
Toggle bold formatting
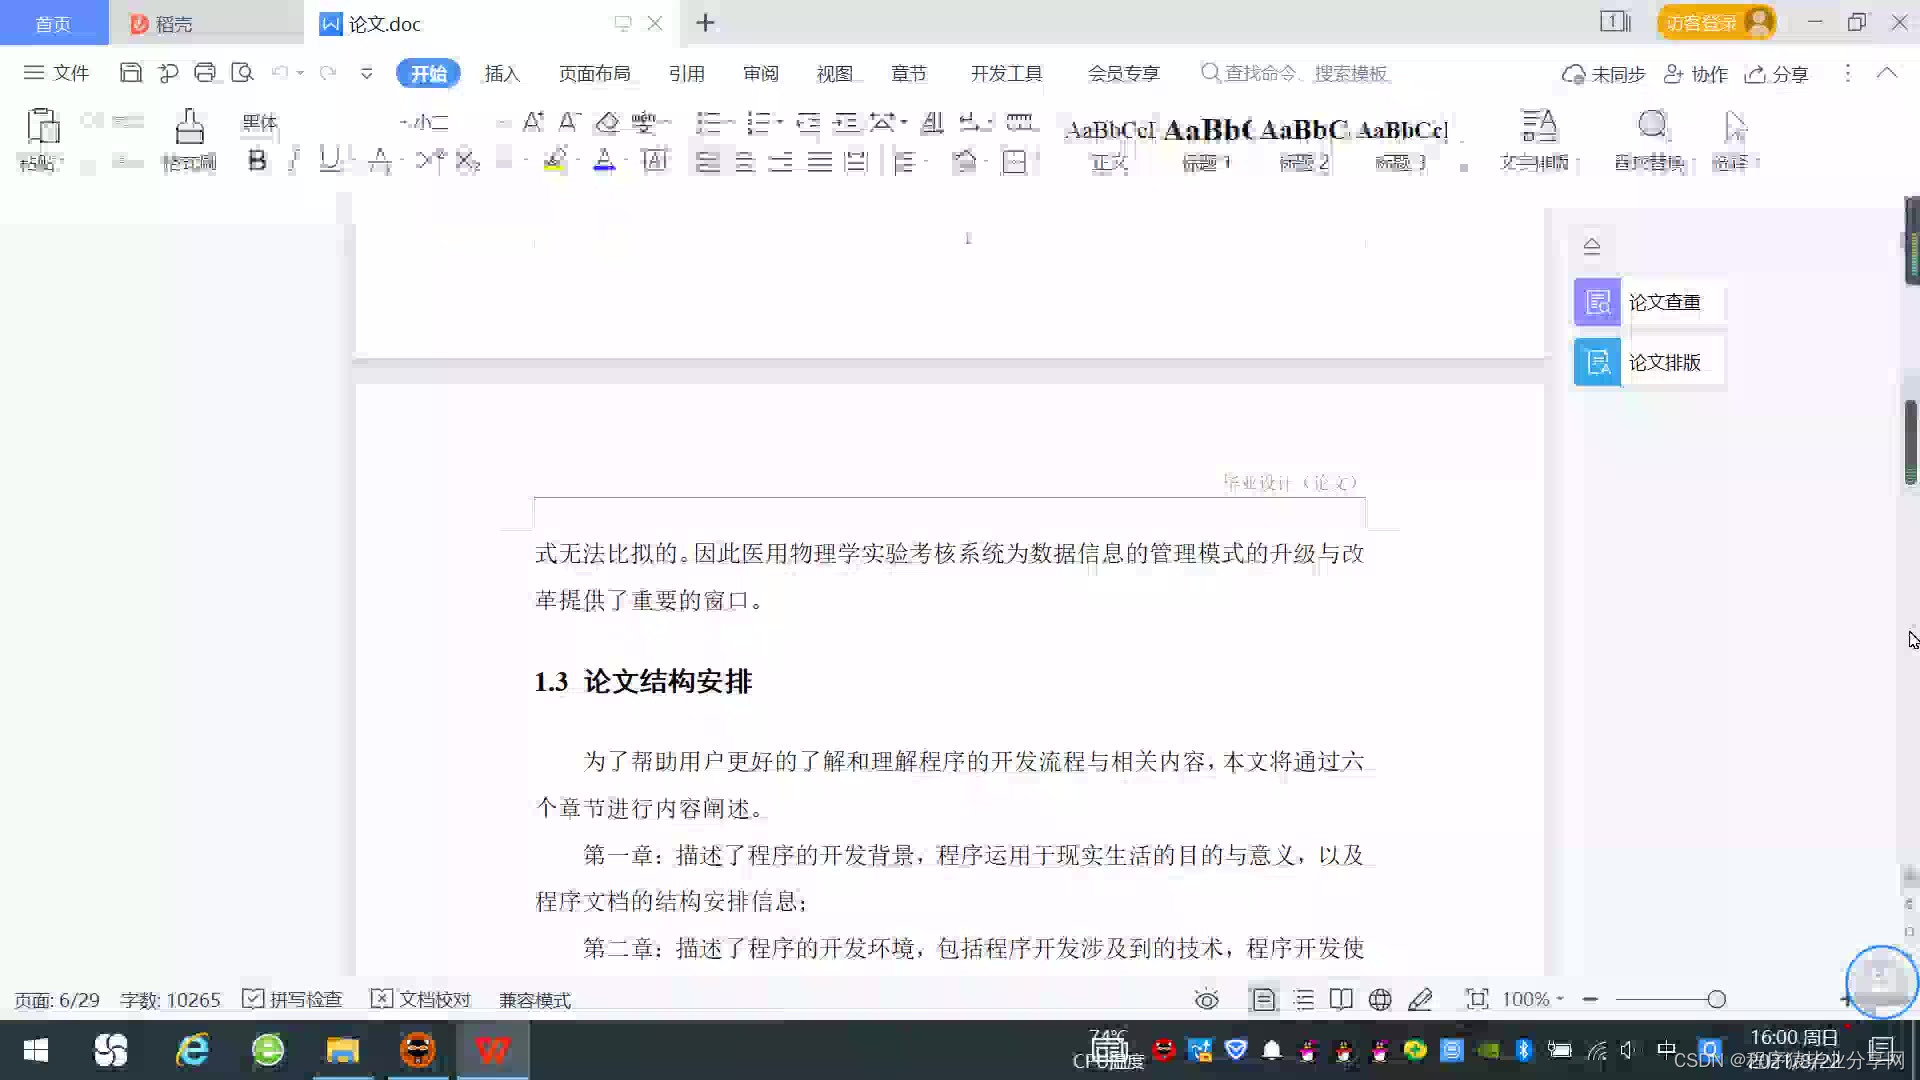click(257, 160)
